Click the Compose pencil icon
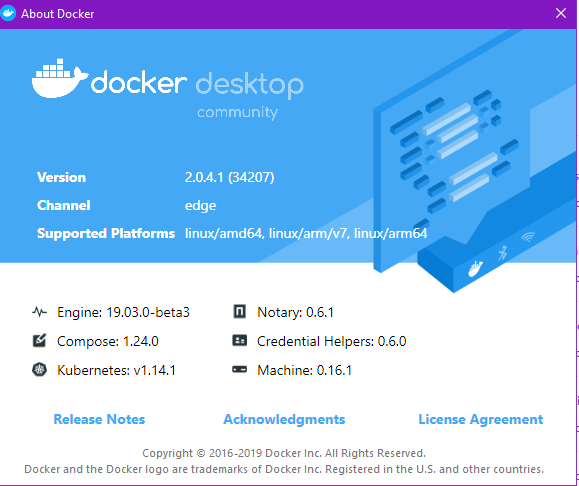This screenshot has height=486, width=579. pos(40,340)
